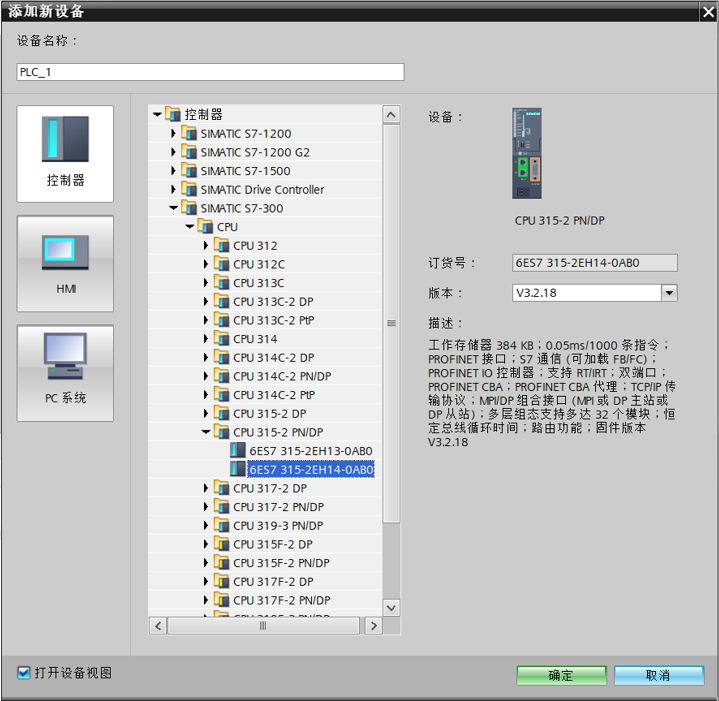The height and width of the screenshot is (701, 719).
Task: Click the CPU 312C folder icon
Action: [x=221, y=264]
